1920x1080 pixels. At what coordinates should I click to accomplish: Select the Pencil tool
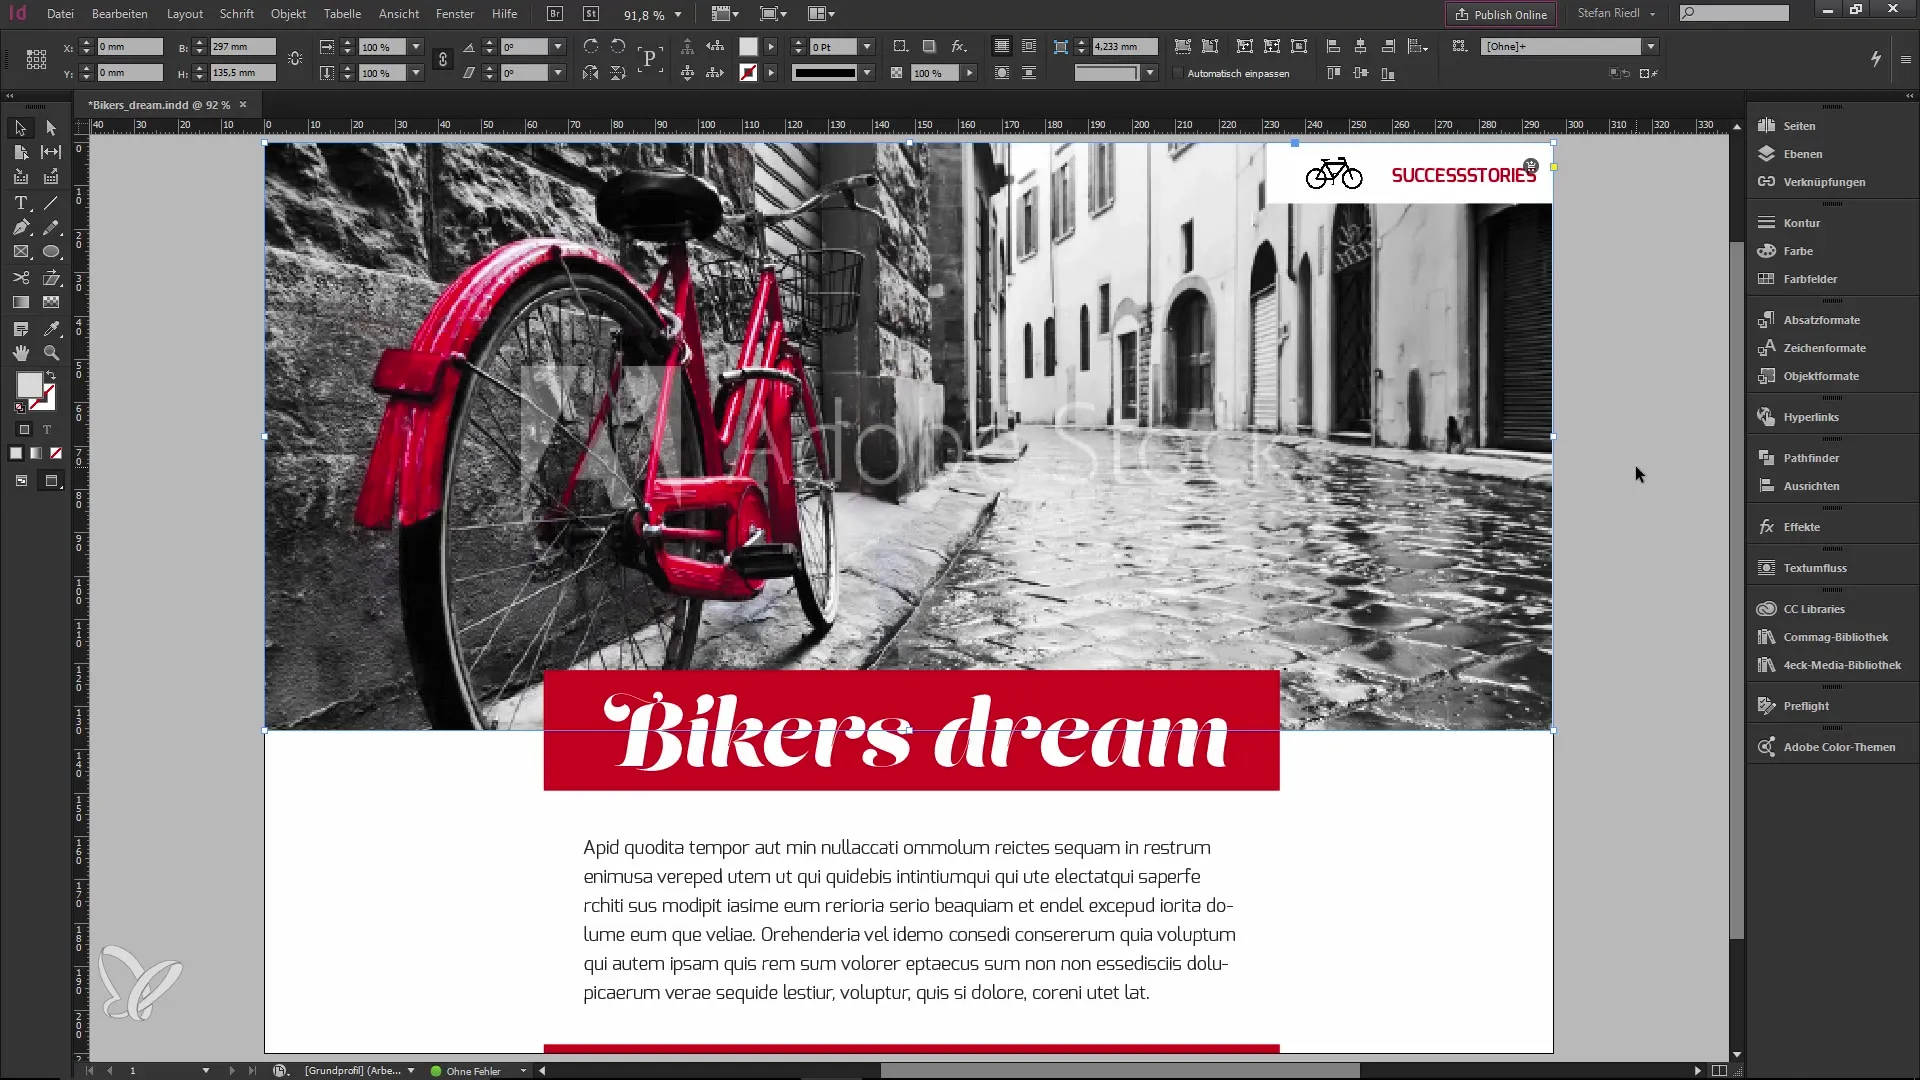[x=51, y=228]
